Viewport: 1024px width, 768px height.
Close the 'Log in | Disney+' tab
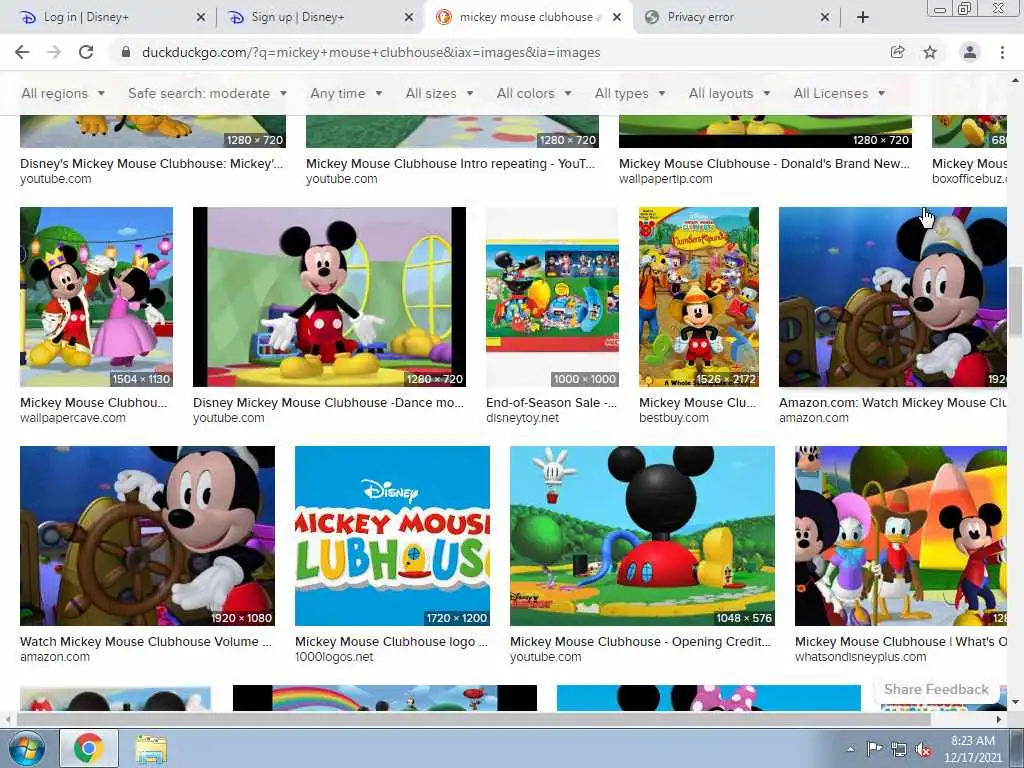tap(200, 17)
